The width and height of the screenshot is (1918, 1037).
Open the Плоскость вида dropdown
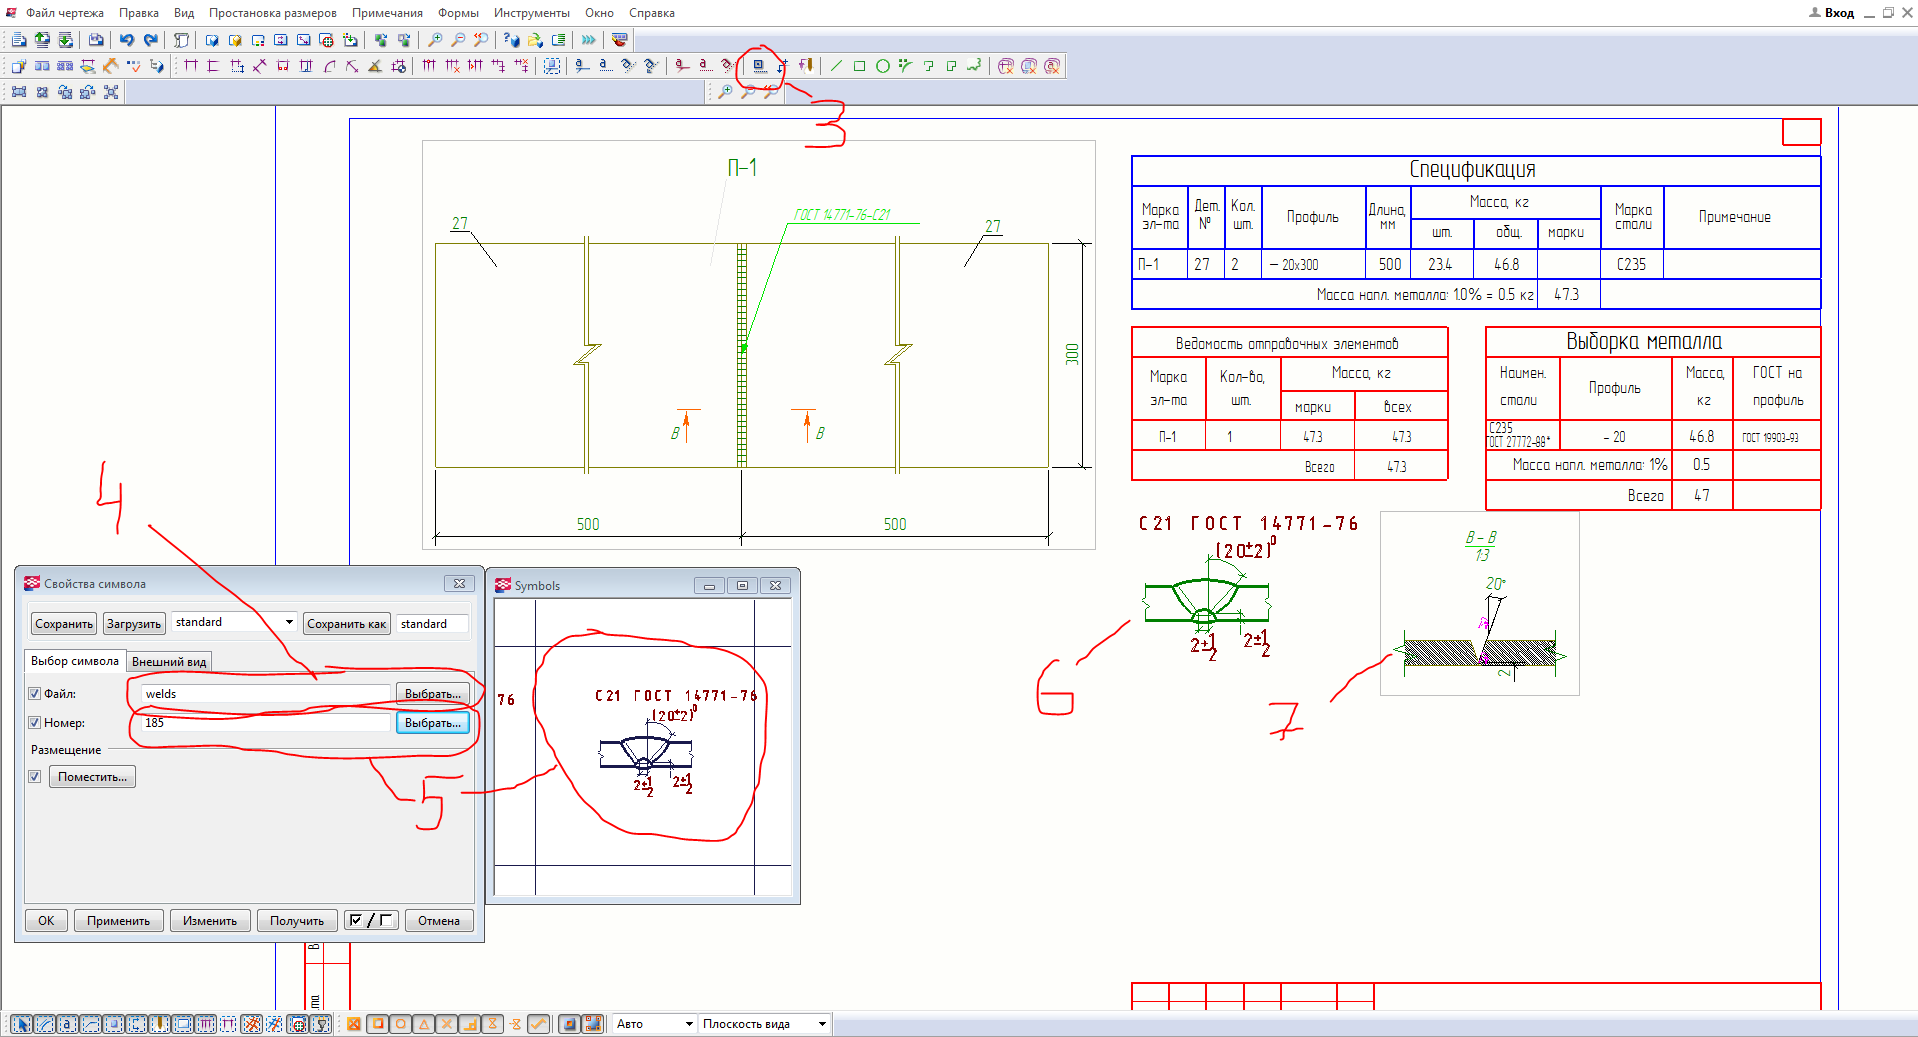(822, 1024)
